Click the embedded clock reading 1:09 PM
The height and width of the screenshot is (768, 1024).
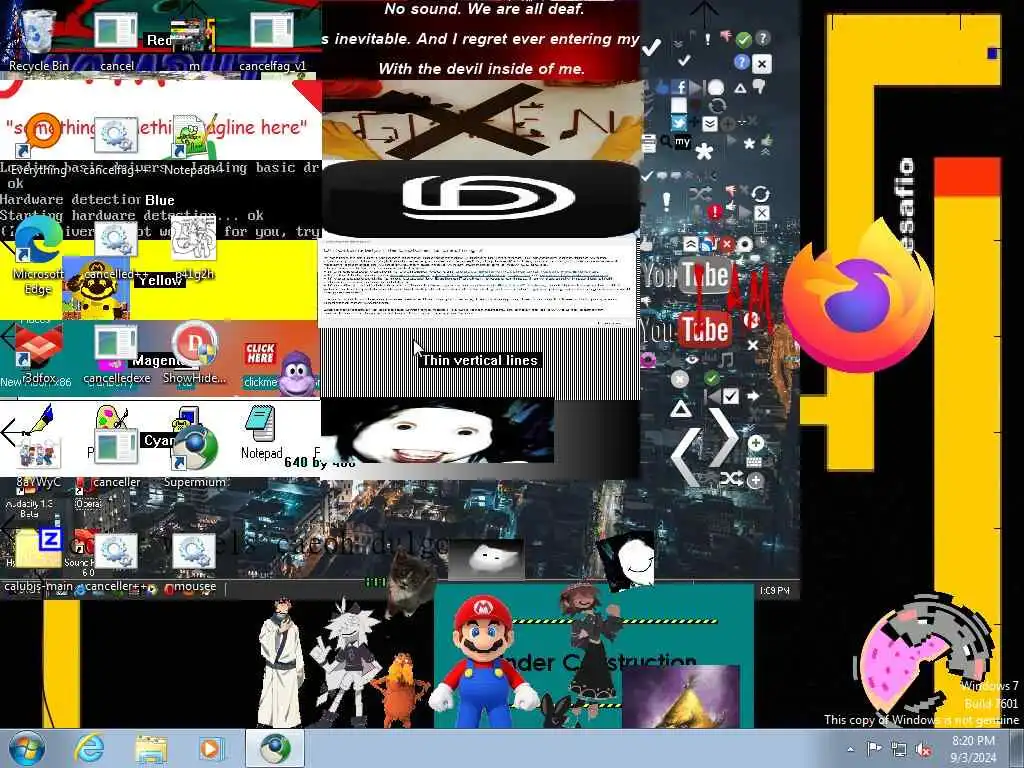pos(775,590)
